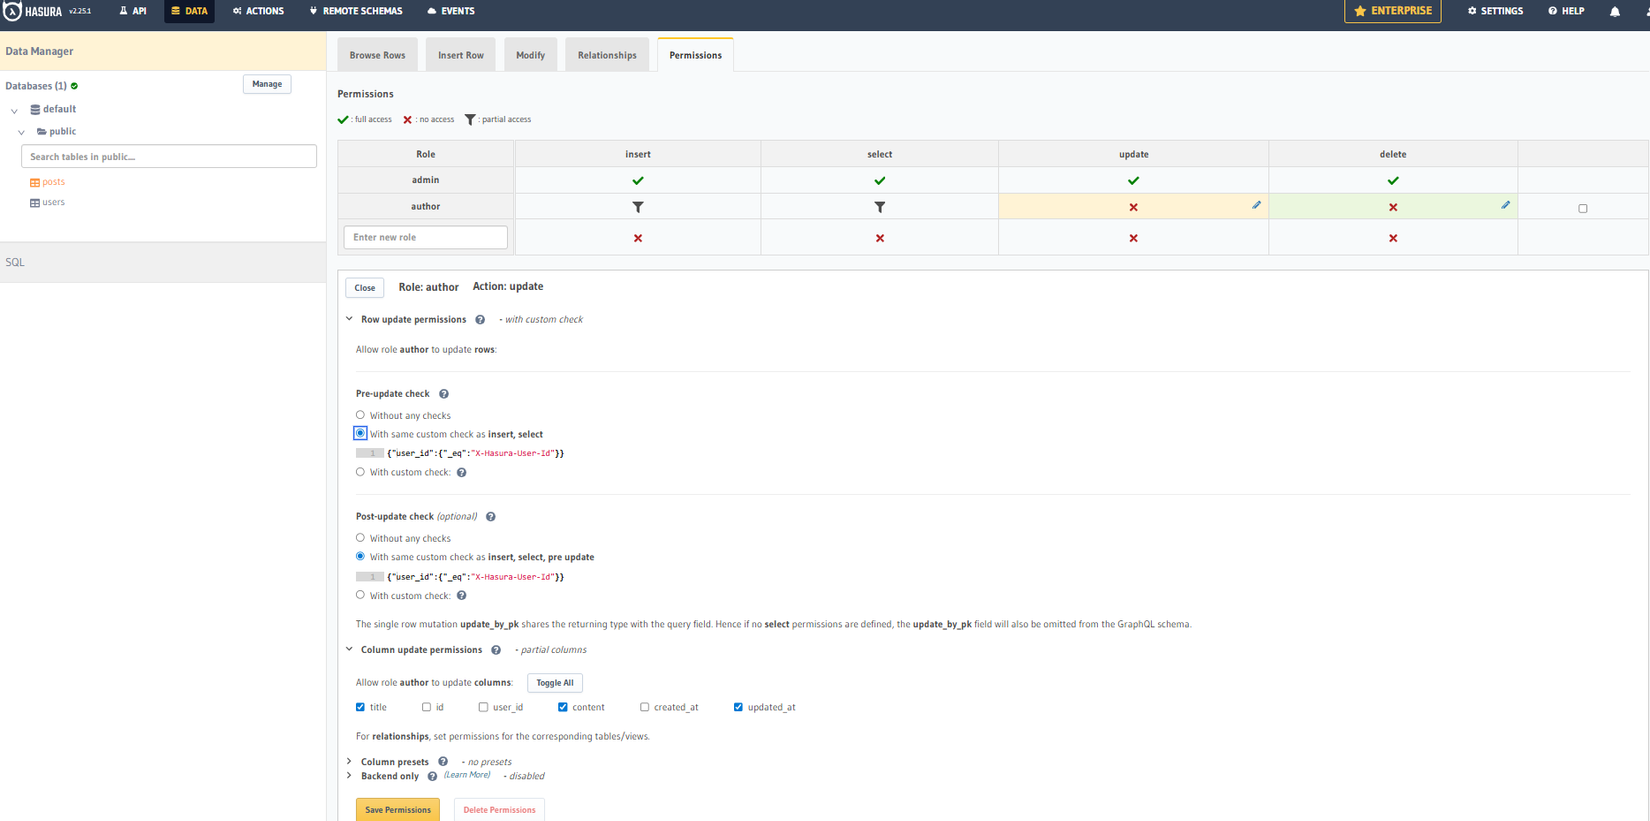1650x821 pixels.
Task: Enable the user_id column checkbox
Action: 484,707
